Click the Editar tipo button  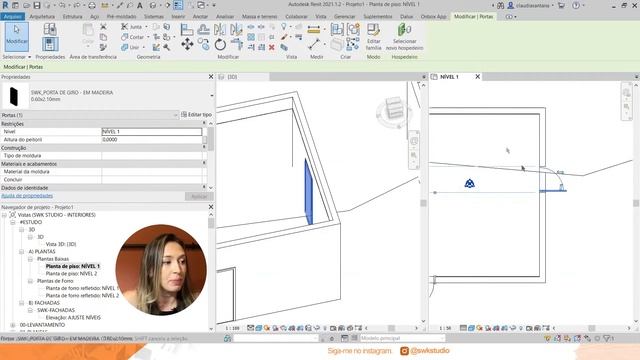(196, 115)
